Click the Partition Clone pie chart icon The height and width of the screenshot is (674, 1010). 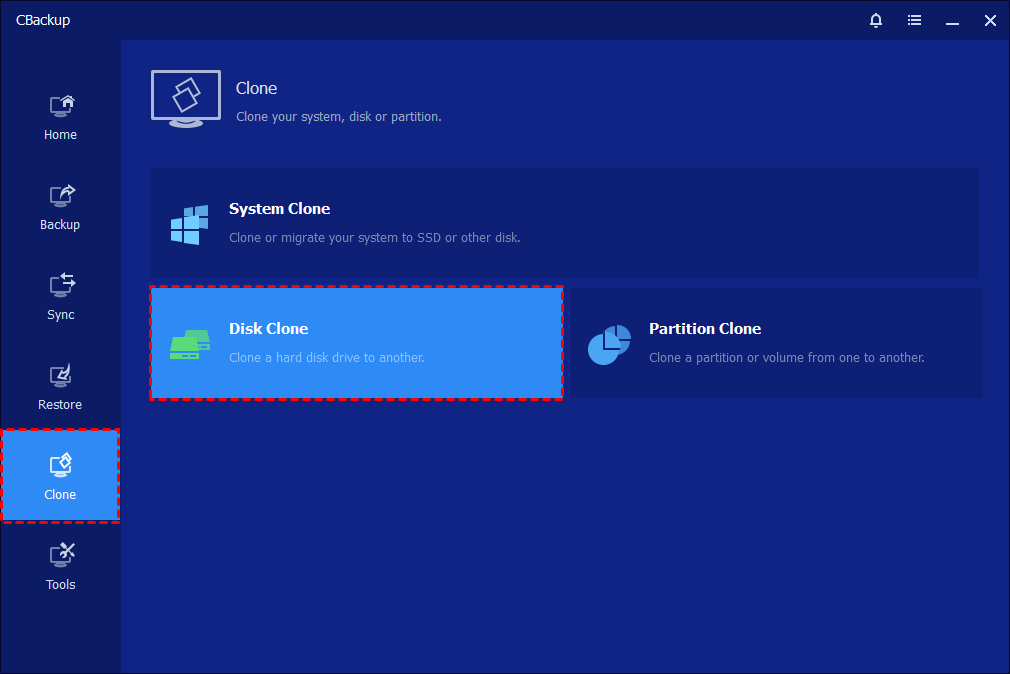609,344
